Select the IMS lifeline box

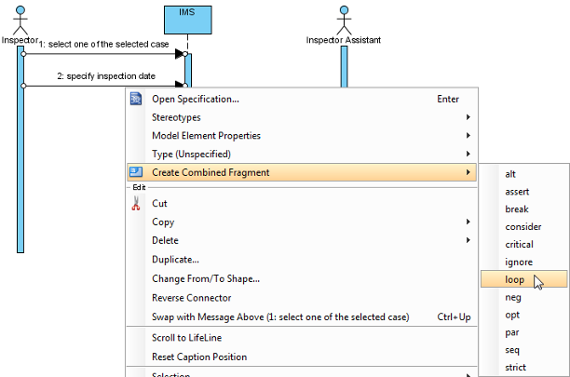188,20
